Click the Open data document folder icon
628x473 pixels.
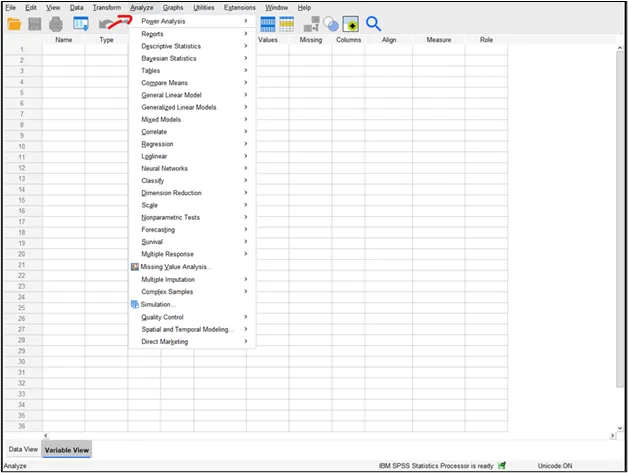(x=14, y=24)
